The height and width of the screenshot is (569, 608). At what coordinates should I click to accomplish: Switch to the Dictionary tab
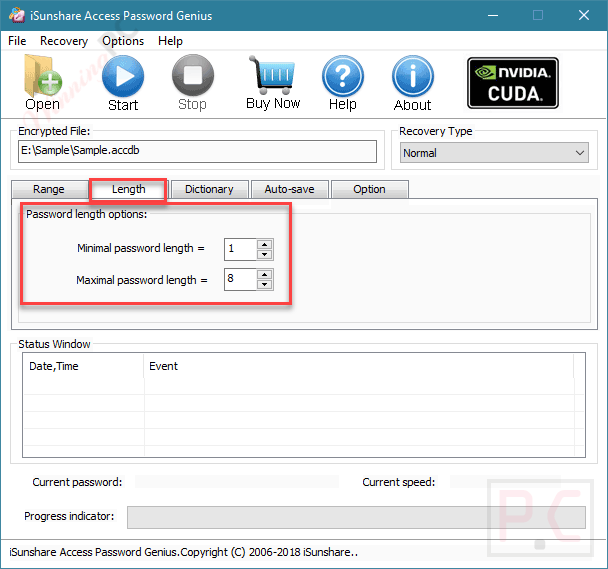click(x=209, y=189)
